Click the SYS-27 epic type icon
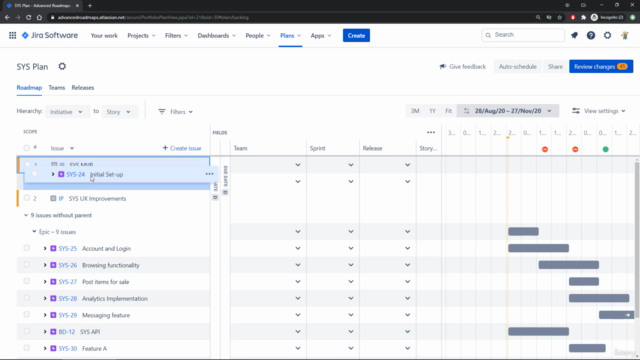This screenshot has width=640, height=360. (x=53, y=282)
